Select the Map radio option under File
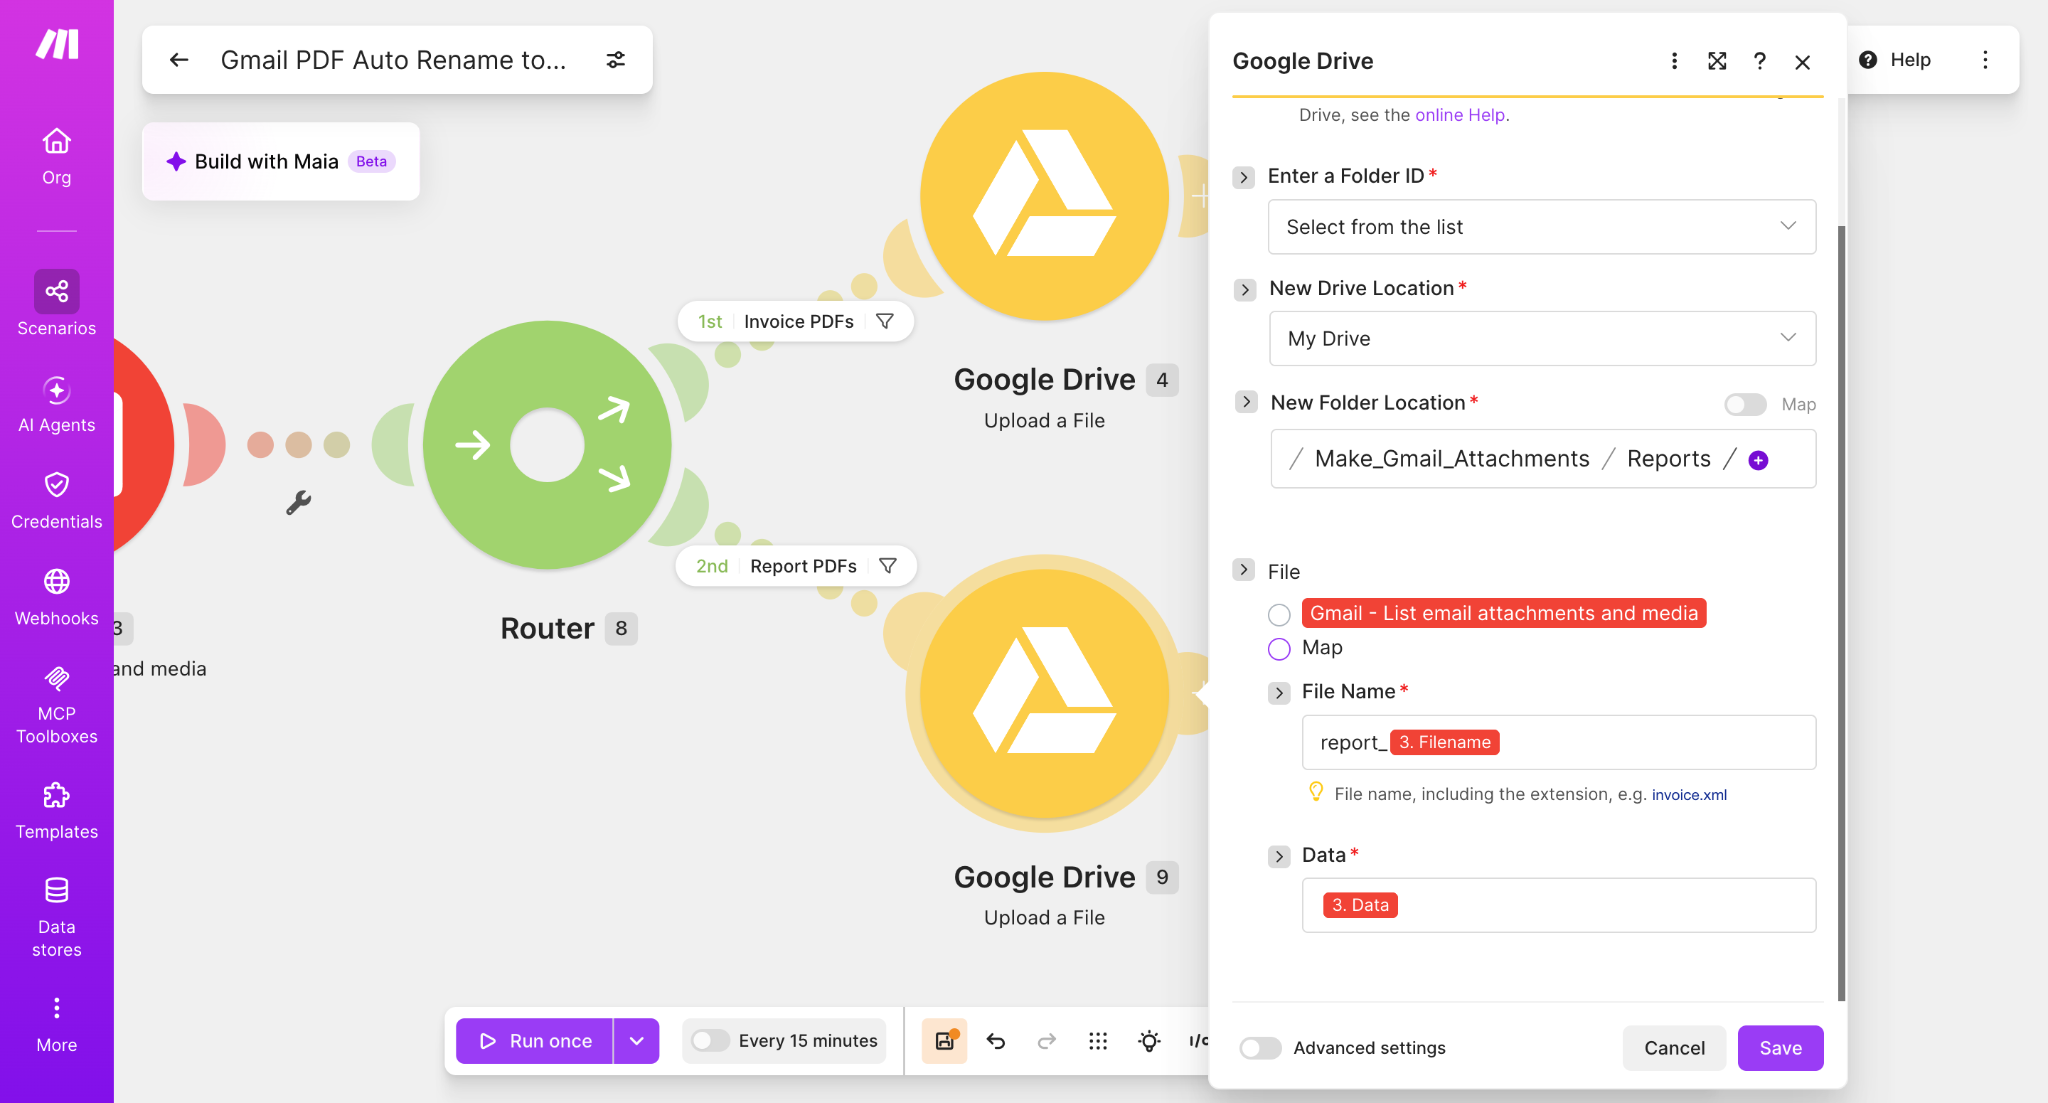This screenshot has height=1103, width=2048. [x=1279, y=649]
